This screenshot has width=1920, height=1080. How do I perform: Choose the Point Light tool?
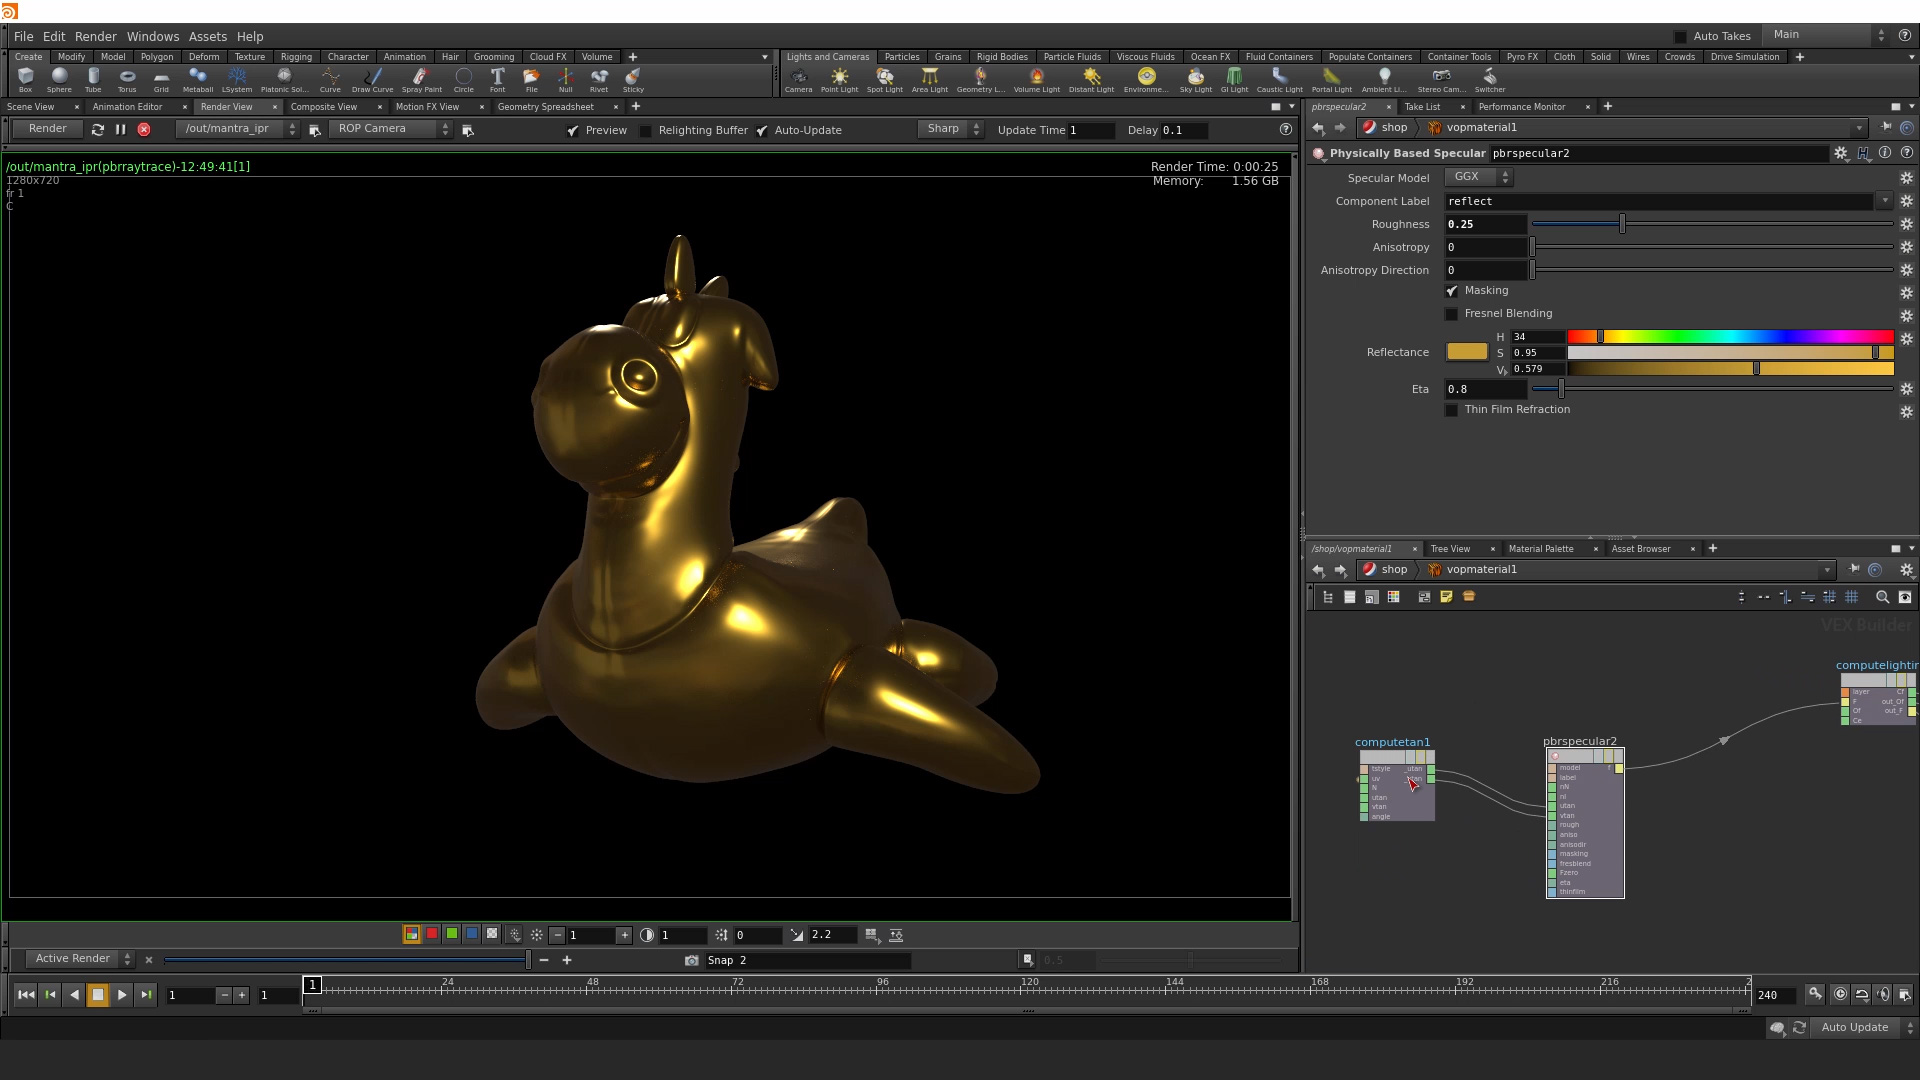839,79
